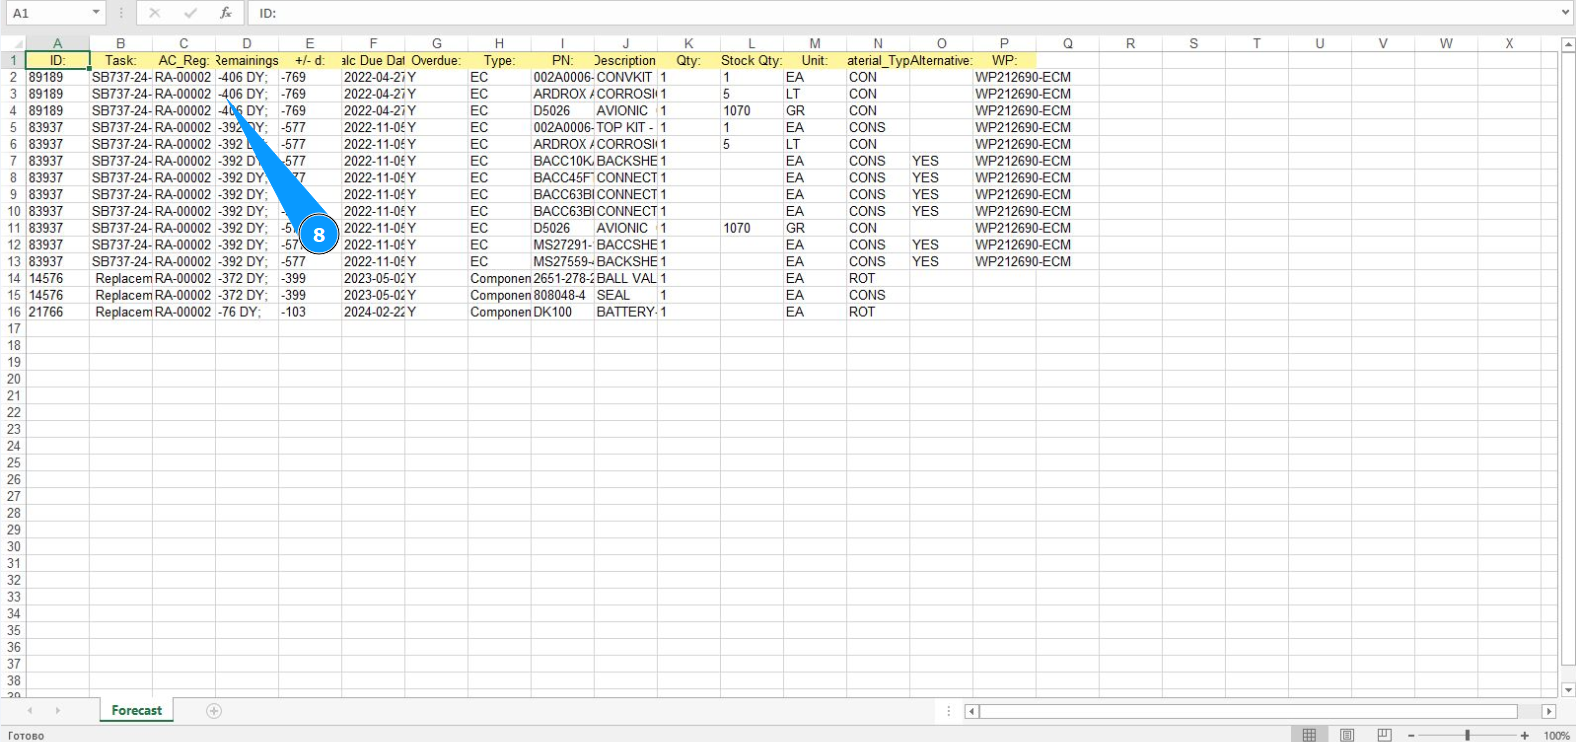Click the vertical scrollbar up arrow
Viewport: 1576px width, 742px height.
pyautogui.click(x=1568, y=45)
